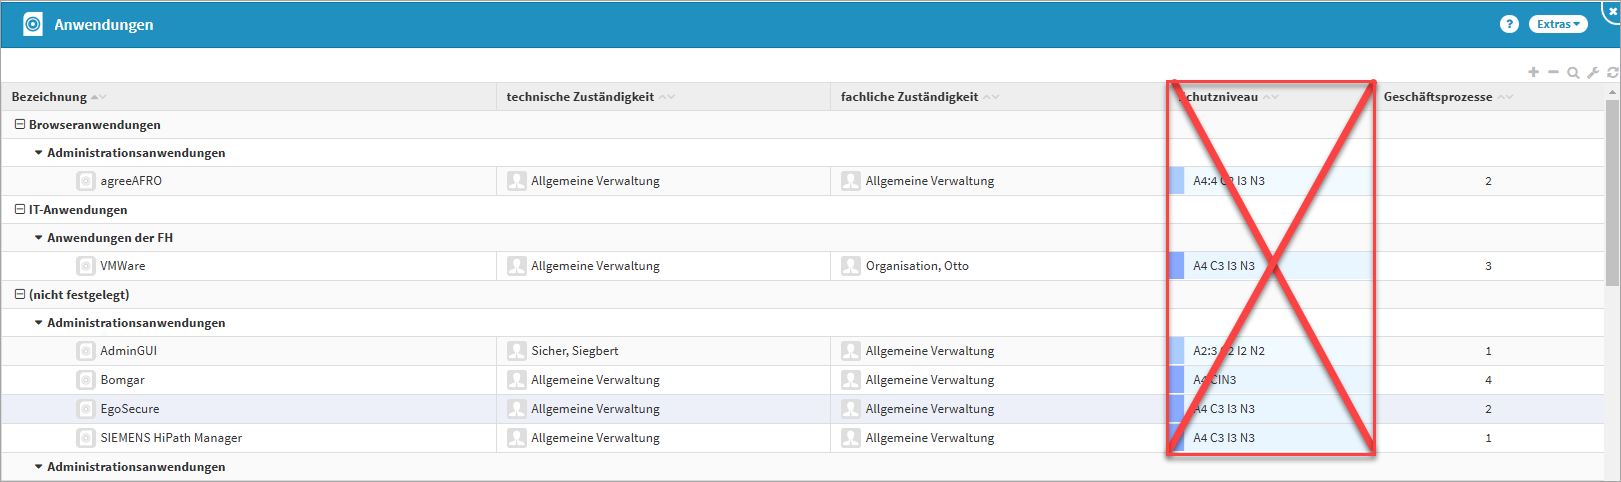Click the minus icon to remove entry
The image size is (1621, 482).
(x=1553, y=72)
